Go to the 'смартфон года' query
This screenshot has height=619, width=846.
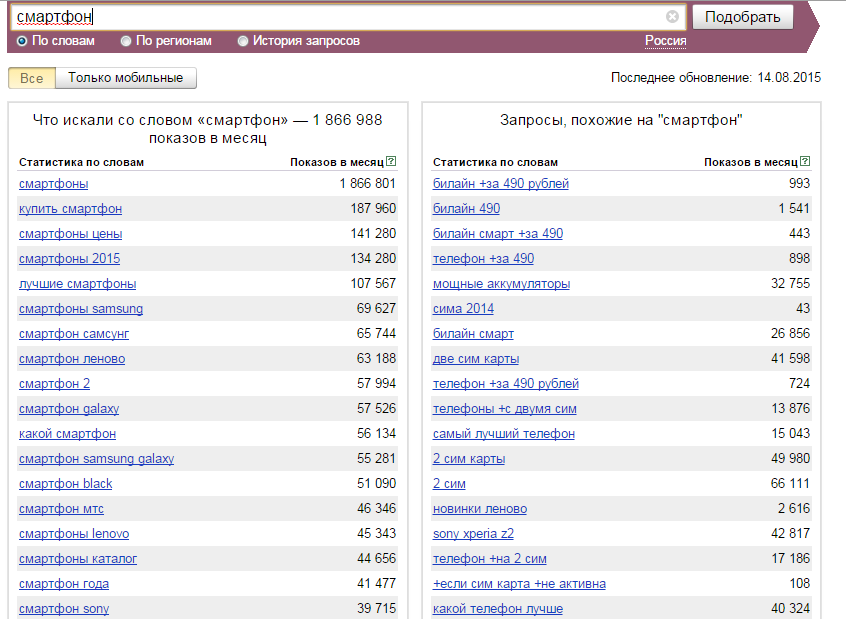64,584
